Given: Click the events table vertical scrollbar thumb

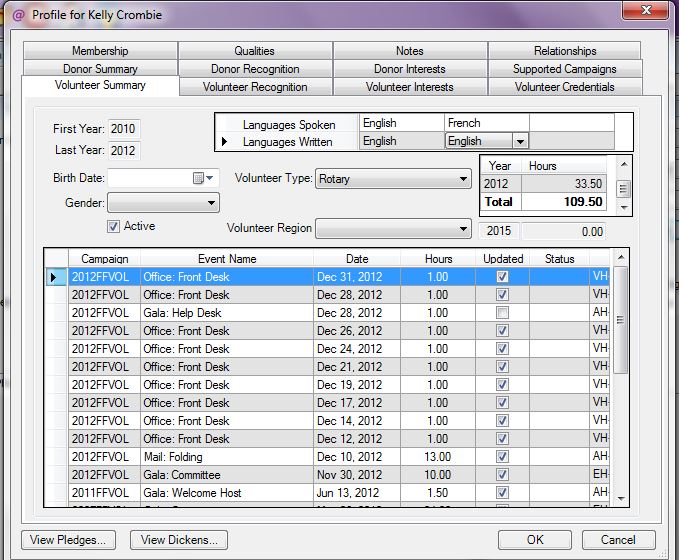Looking at the screenshot, I should [x=620, y=320].
